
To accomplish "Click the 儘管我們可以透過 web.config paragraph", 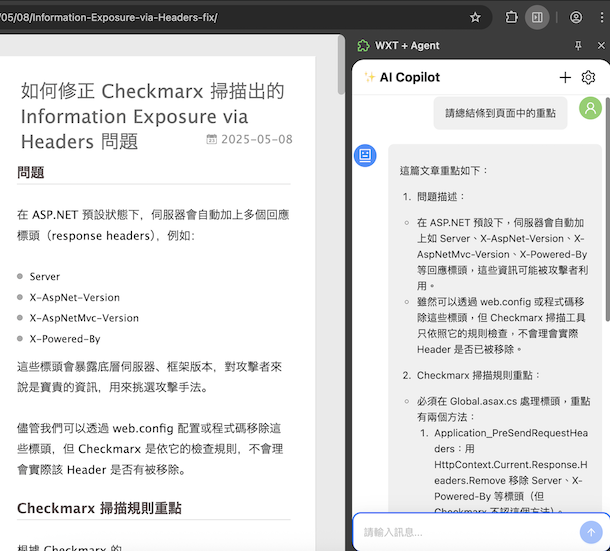I will tap(150, 449).
